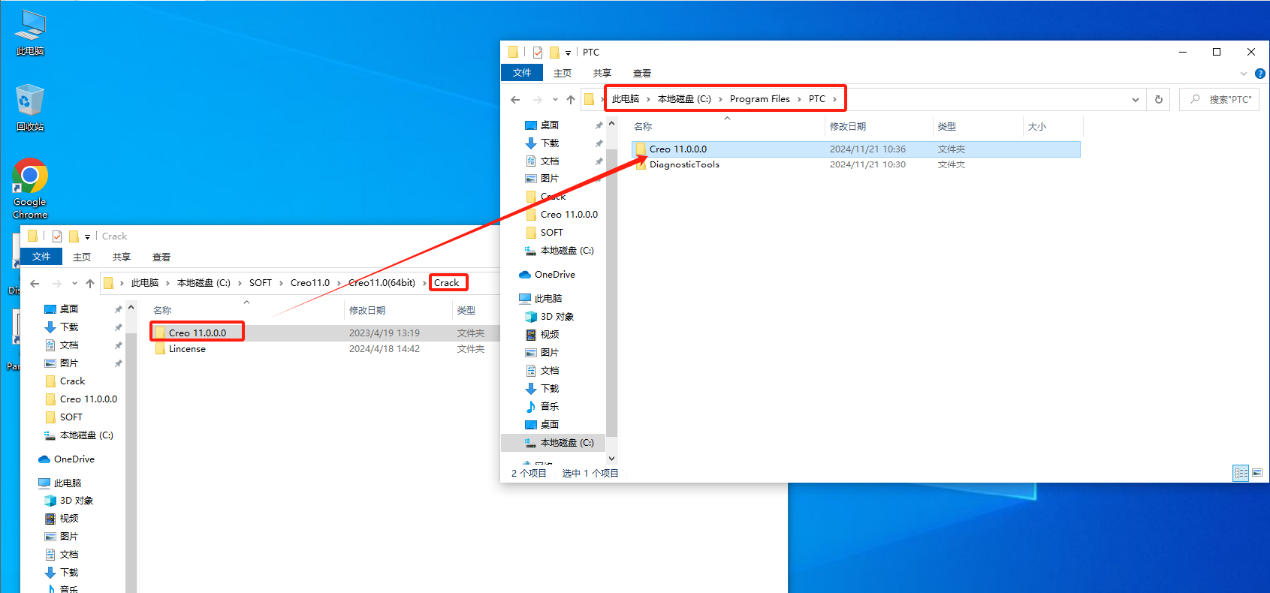
Task: Click the search magnifier in PTC window
Action: point(1196,99)
